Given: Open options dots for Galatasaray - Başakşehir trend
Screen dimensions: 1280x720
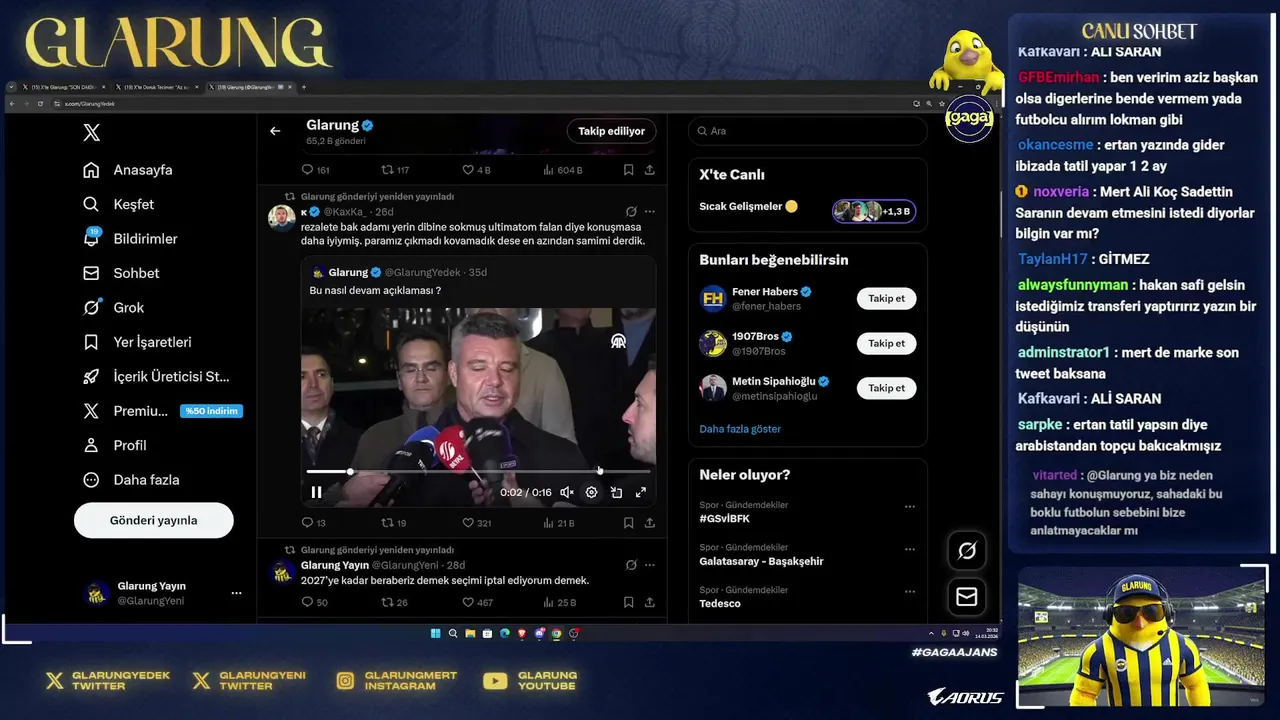Looking at the screenshot, I should pyautogui.click(x=910, y=549).
